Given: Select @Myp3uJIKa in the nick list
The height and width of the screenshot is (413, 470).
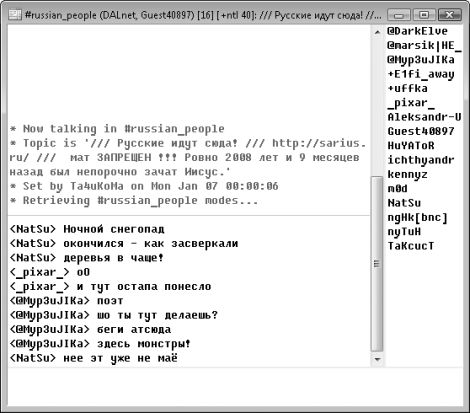Looking at the screenshot, I should pyautogui.click(x=421, y=60).
